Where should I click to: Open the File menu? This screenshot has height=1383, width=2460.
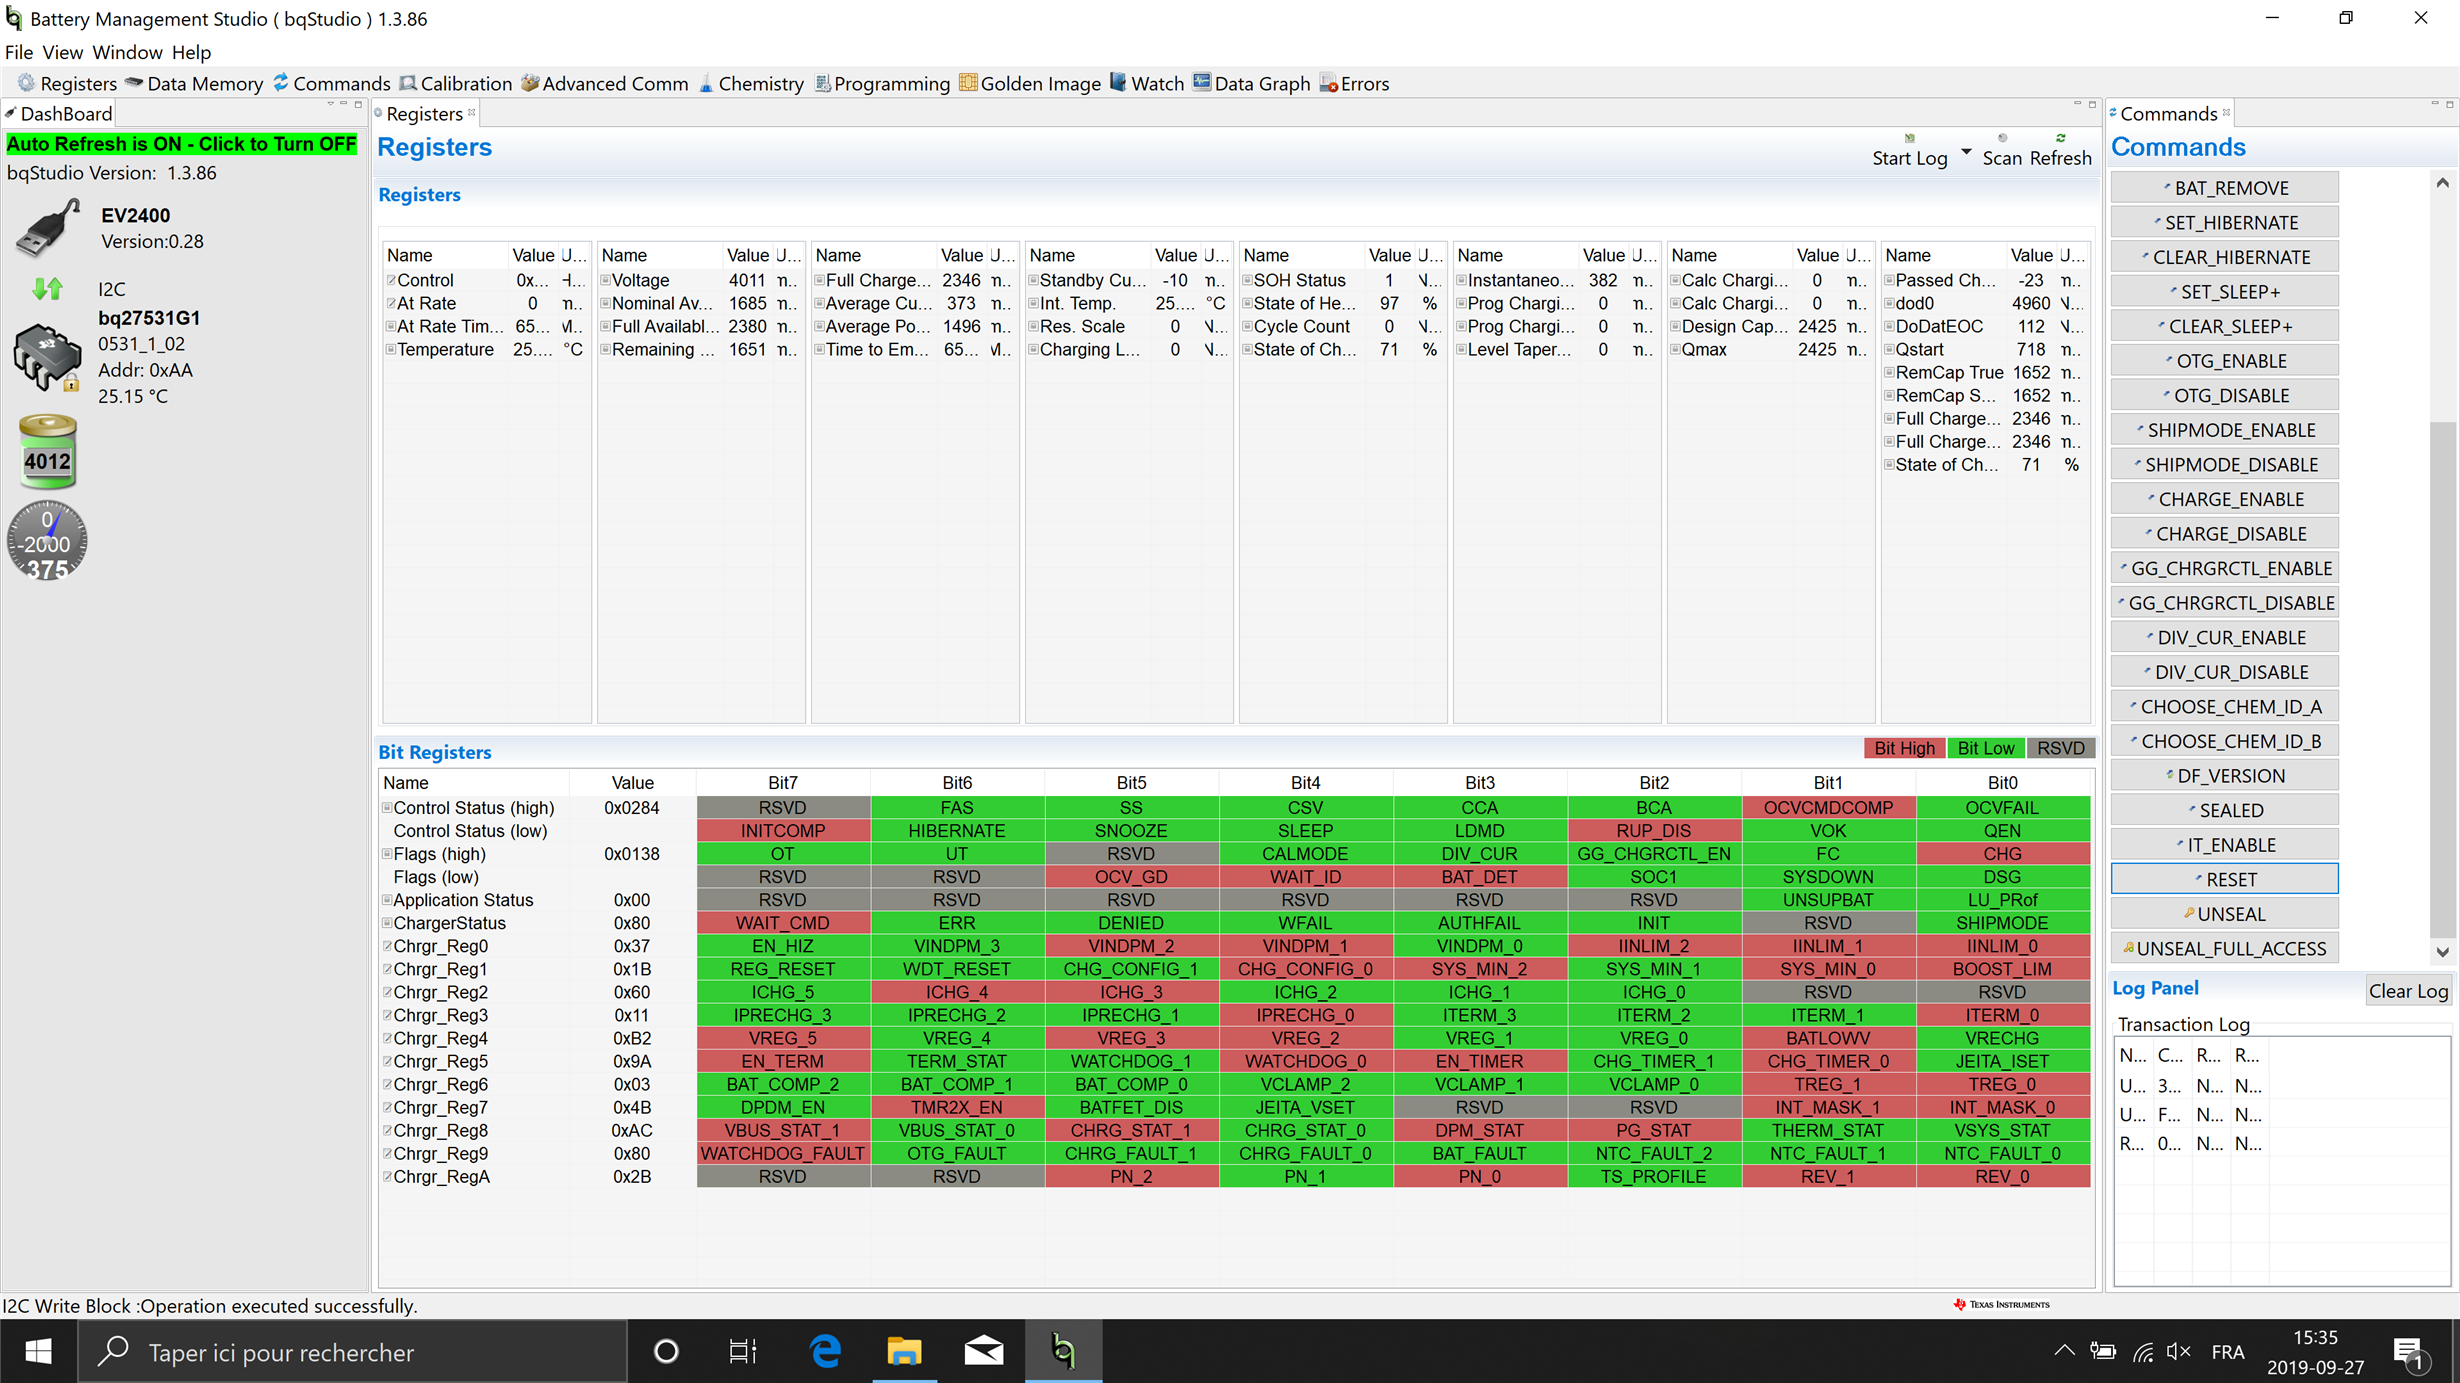tap(19, 52)
